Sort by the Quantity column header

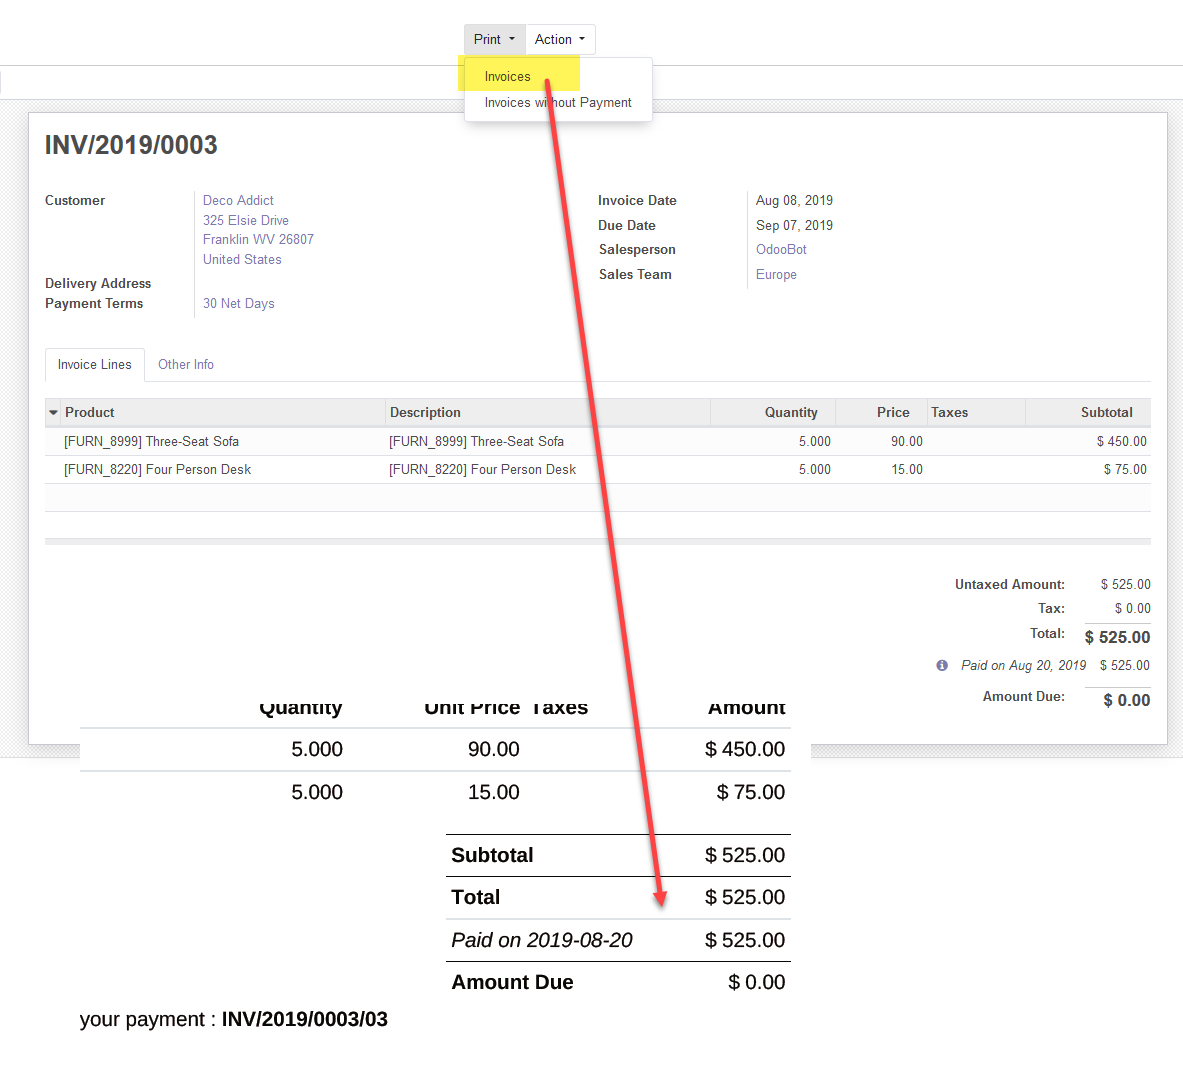790,413
